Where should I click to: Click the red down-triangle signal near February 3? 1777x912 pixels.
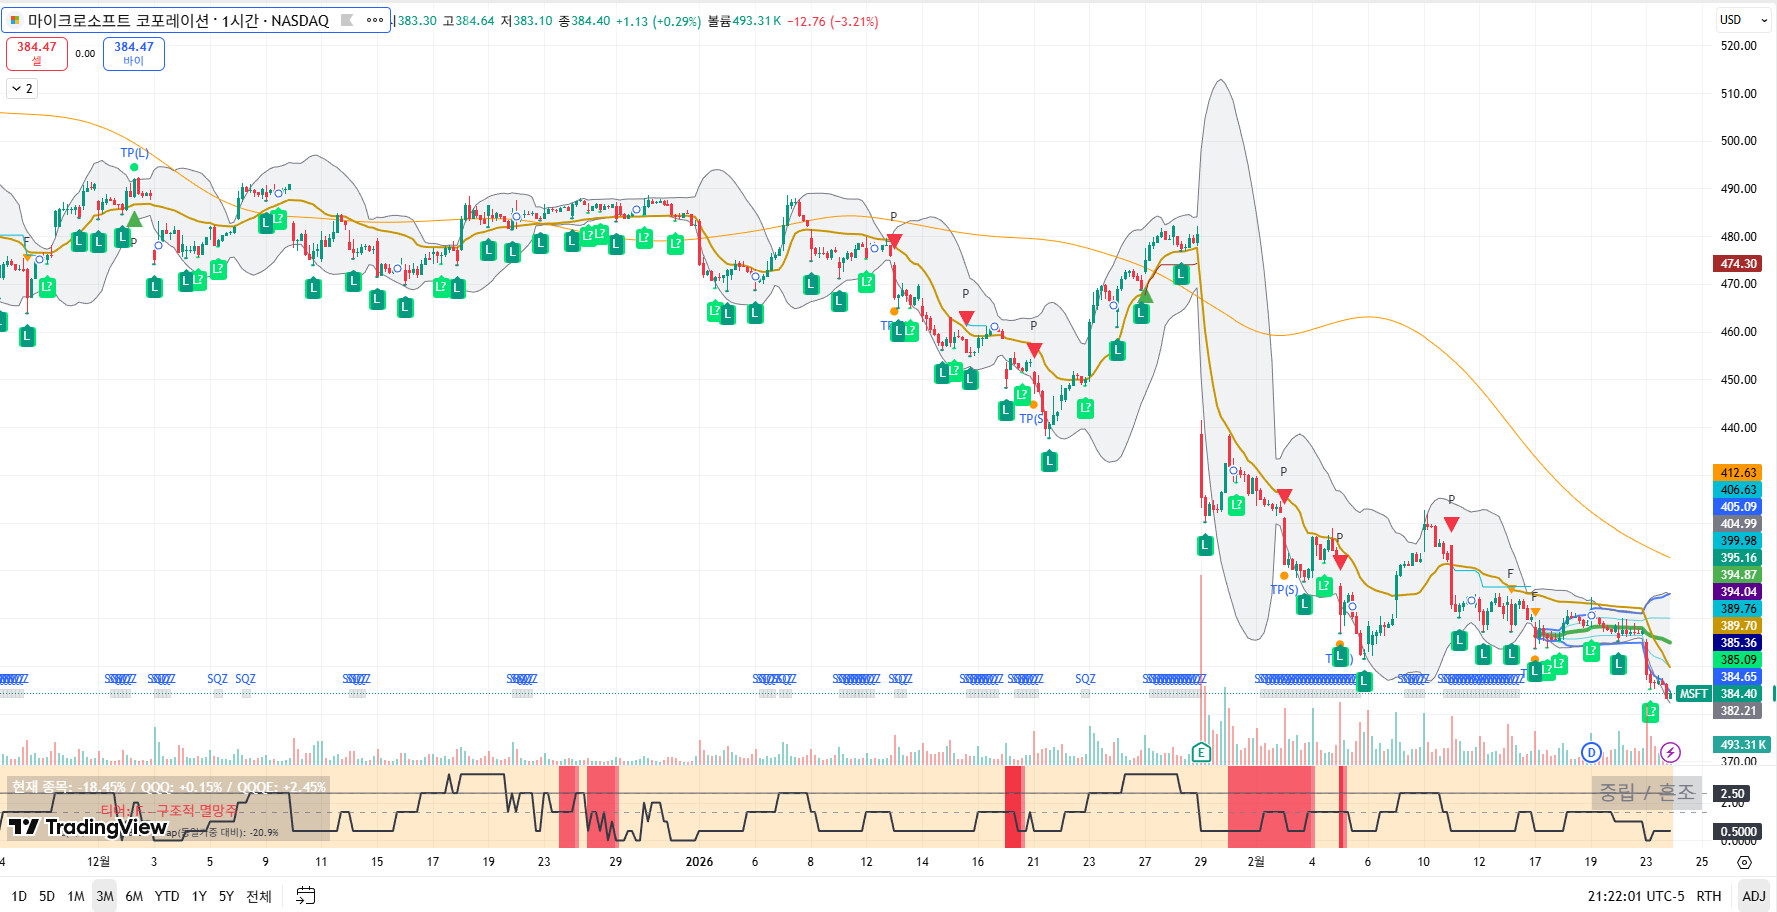[x=1284, y=496]
